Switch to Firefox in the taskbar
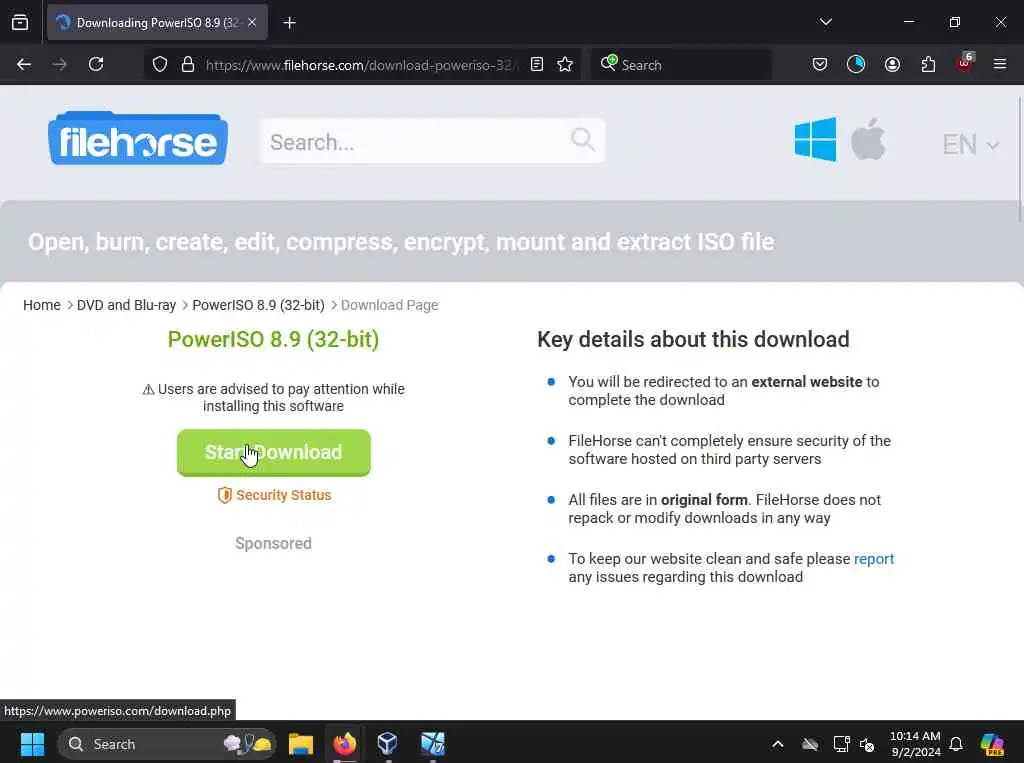Viewport: 1024px width, 763px height. [345, 744]
